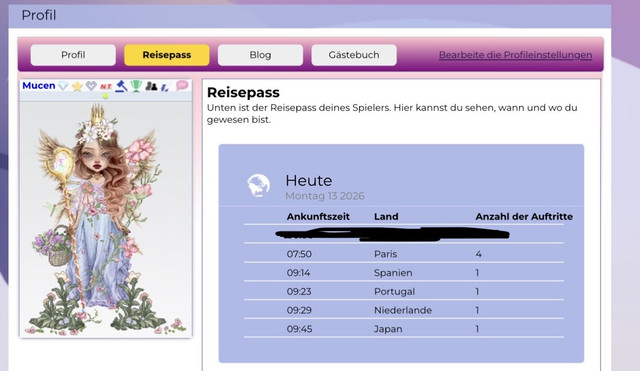Click the arrival time 09:14
Image resolution: width=640 pixels, height=371 pixels.
pos(298,273)
